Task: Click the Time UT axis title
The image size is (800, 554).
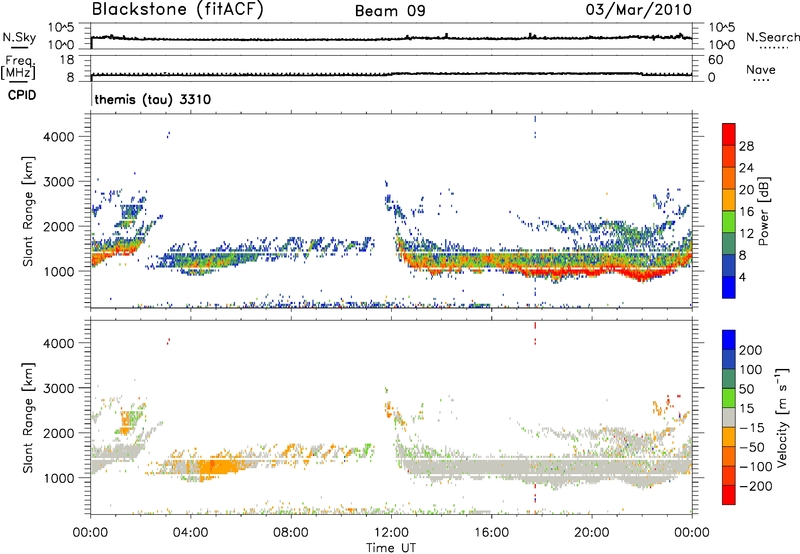Action: 391,547
